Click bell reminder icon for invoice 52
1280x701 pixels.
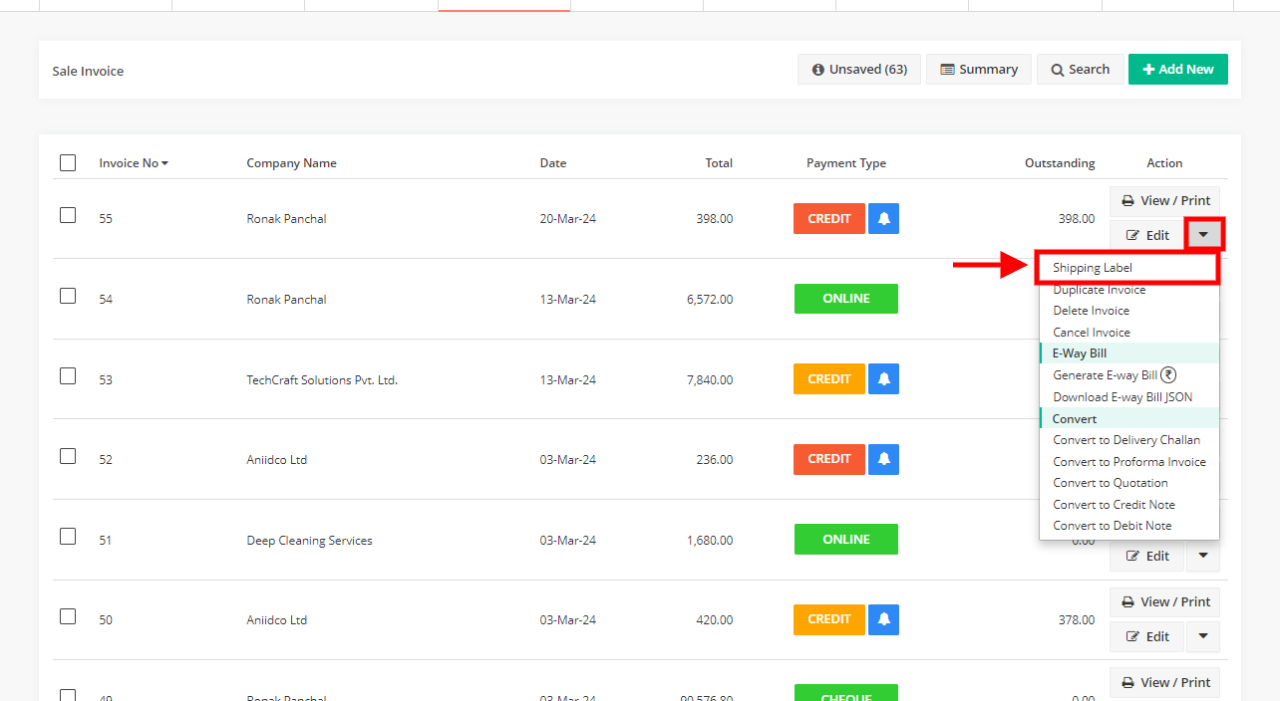click(x=883, y=459)
